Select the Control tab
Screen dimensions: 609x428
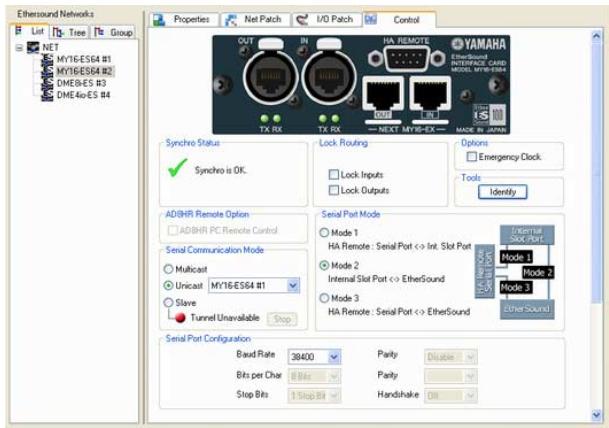point(399,19)
